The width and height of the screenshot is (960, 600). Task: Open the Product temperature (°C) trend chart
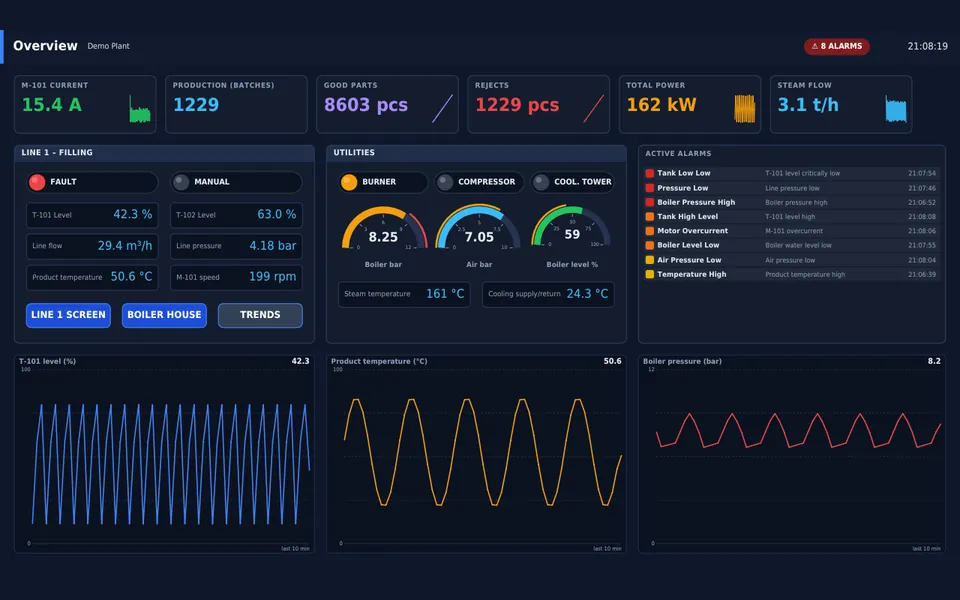(x=476, y=454)
